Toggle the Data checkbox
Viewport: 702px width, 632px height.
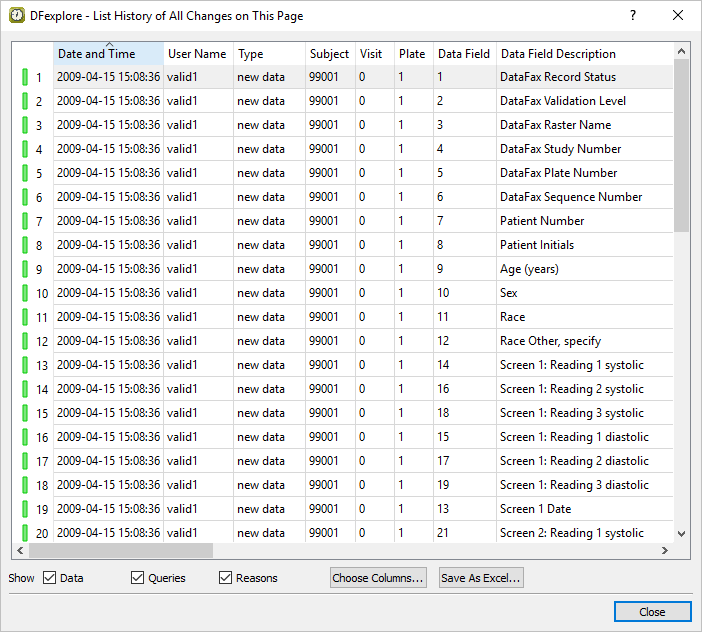click(x=50, y=578)
